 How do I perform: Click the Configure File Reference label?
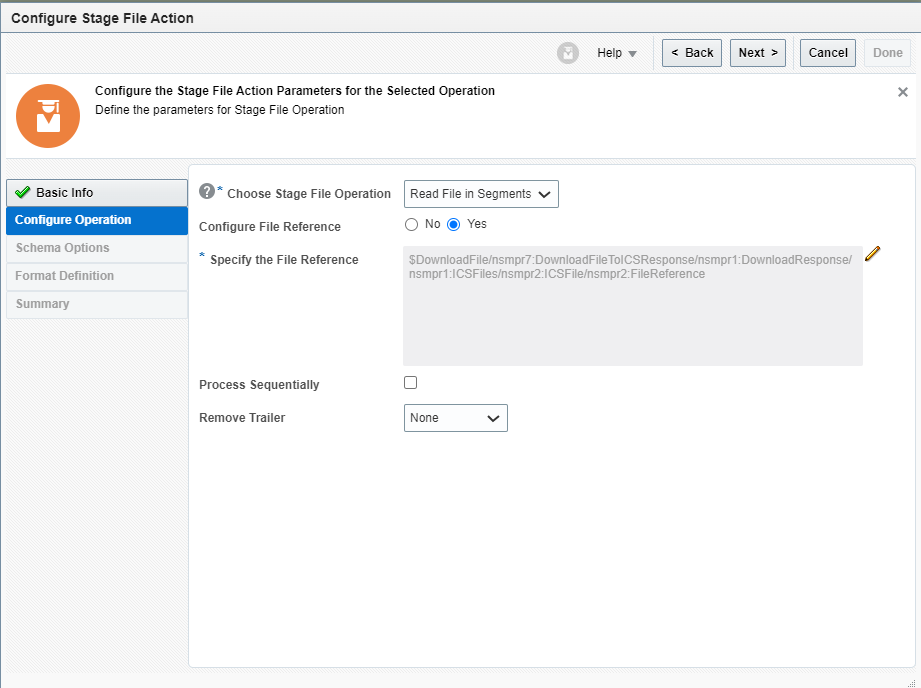coord(270,227)
